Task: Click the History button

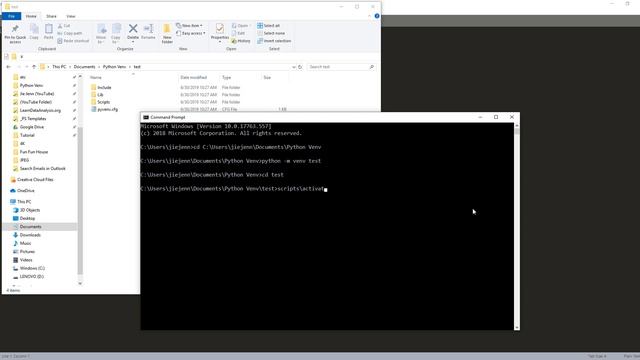Action: pos(241,41)
